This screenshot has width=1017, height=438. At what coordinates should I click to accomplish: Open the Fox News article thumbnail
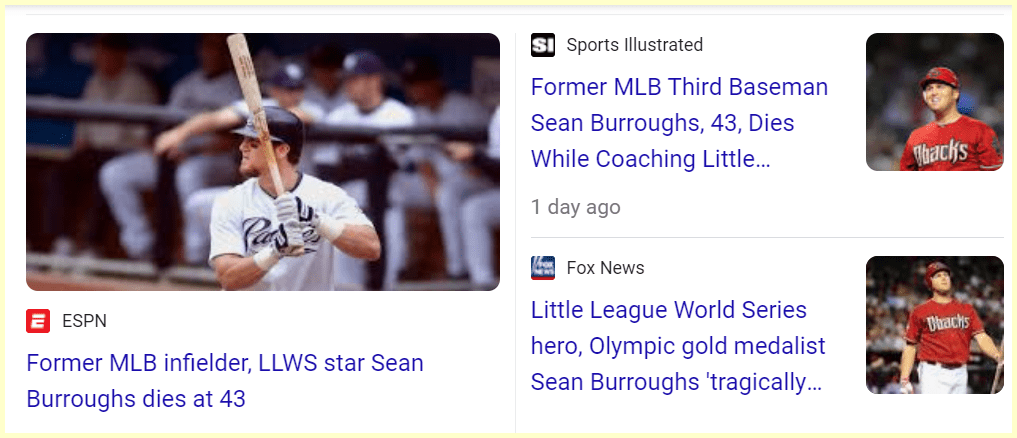(x=934, y=325)
